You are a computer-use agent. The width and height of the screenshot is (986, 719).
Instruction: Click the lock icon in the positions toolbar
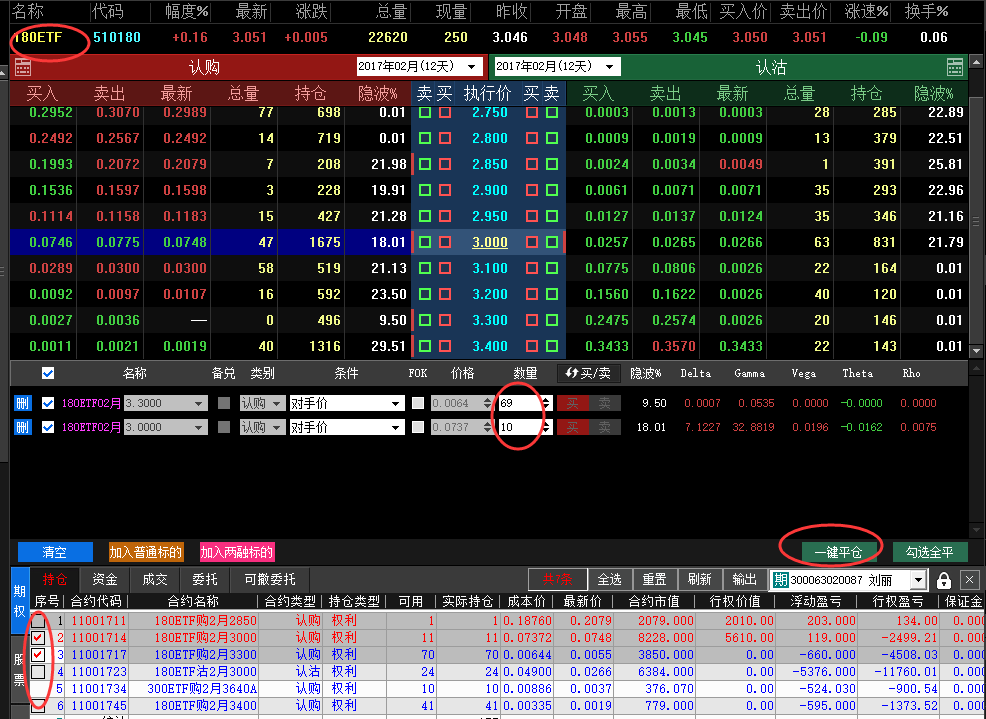pos(943,580)
